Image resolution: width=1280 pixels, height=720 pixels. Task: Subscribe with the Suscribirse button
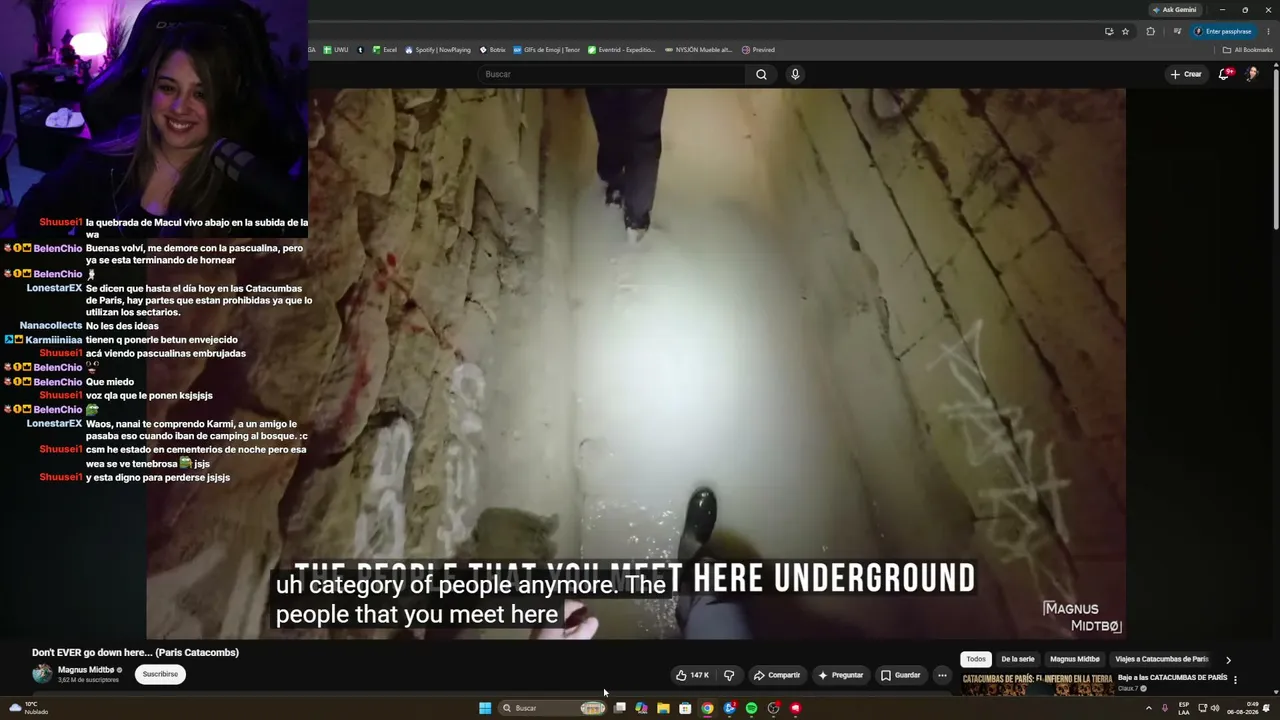(160, 674)
